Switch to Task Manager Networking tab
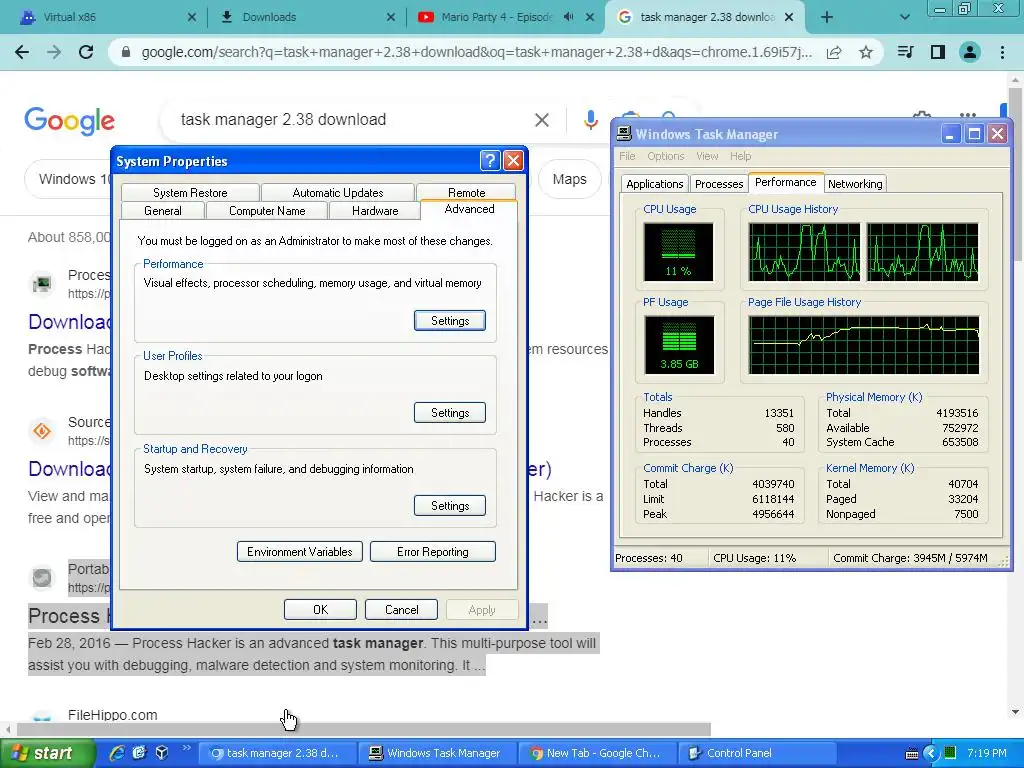This screenshot has height=768, width=1024. point(855,184)
